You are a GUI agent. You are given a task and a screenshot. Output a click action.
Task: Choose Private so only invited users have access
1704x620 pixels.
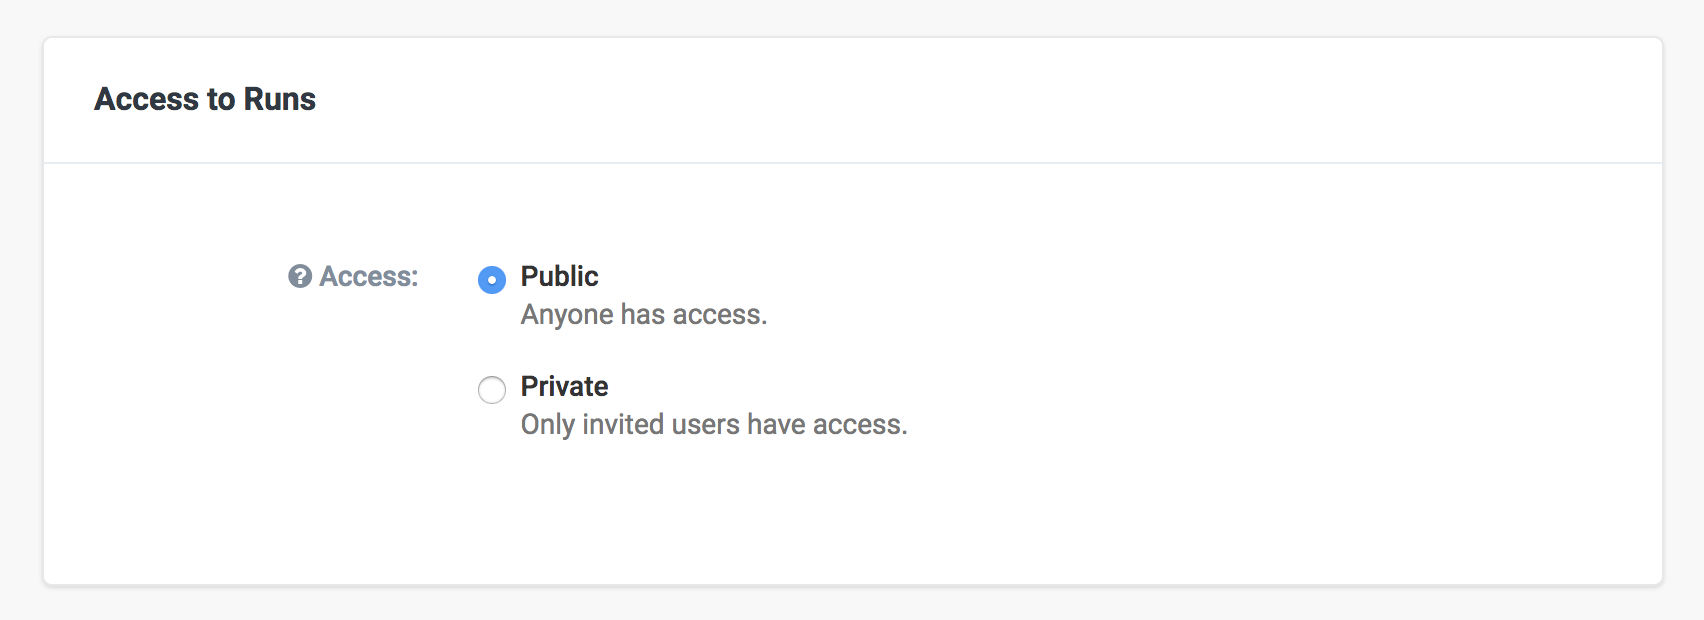click(491, 390)
